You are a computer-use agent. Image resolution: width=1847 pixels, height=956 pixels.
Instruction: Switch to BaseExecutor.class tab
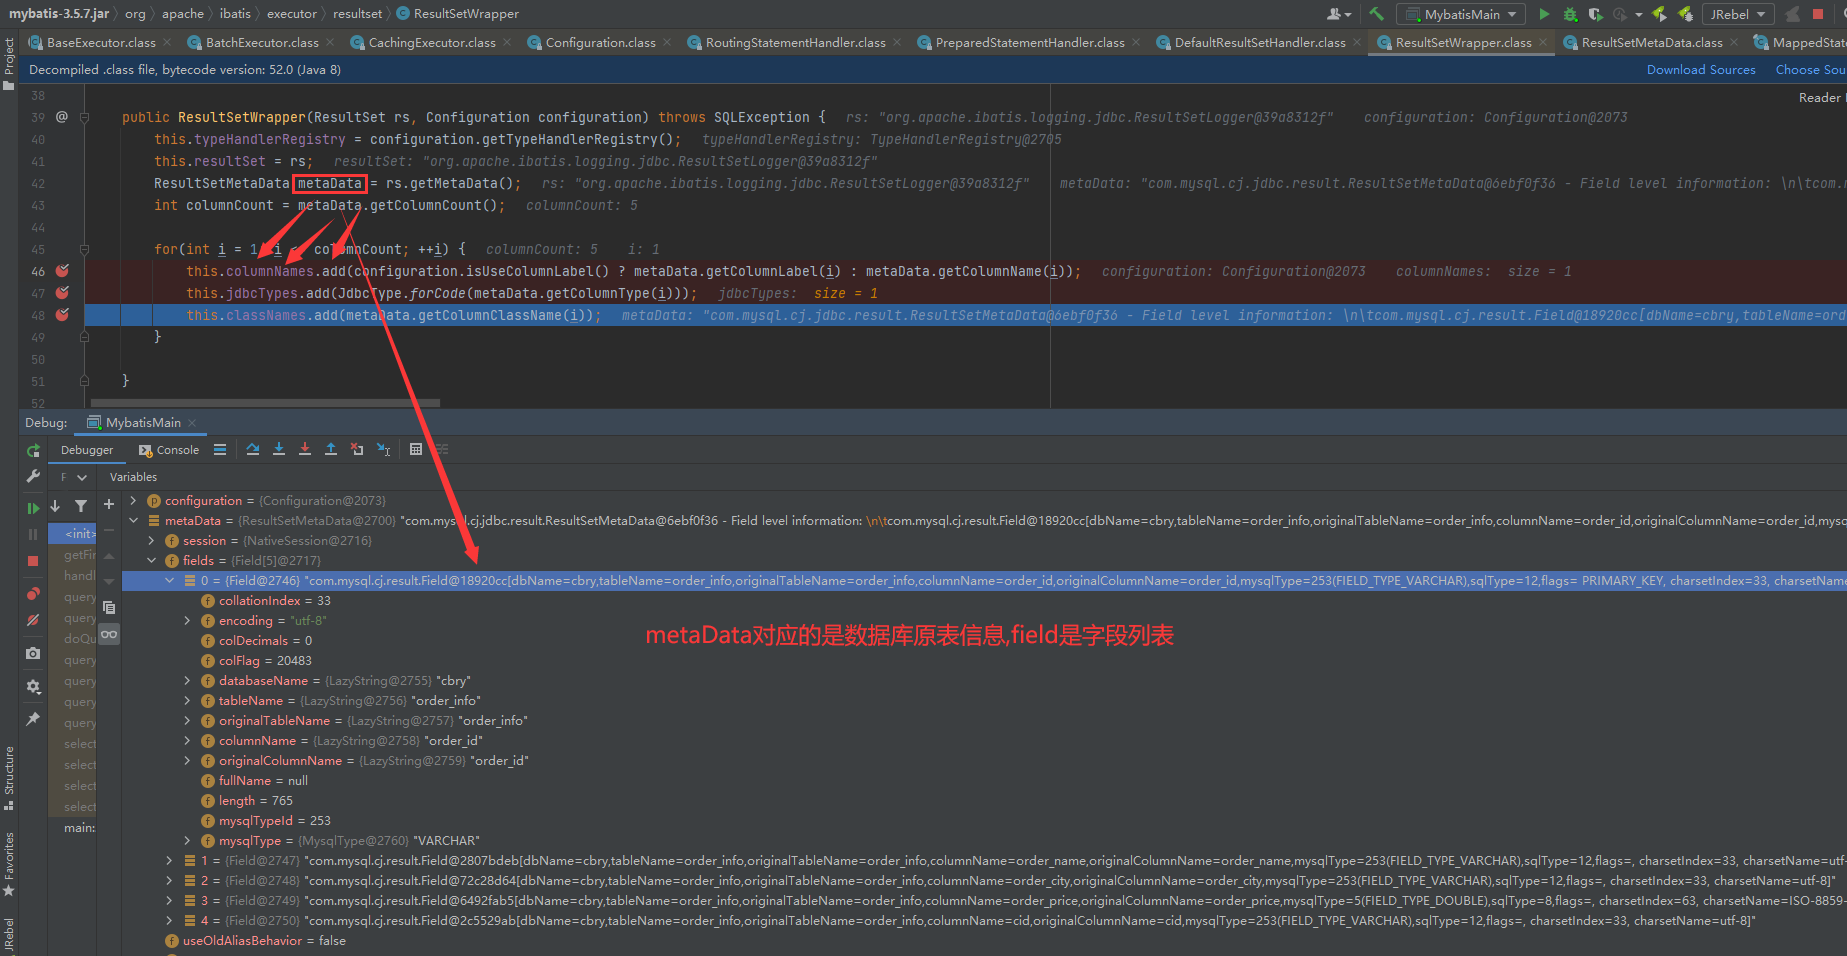101,42
